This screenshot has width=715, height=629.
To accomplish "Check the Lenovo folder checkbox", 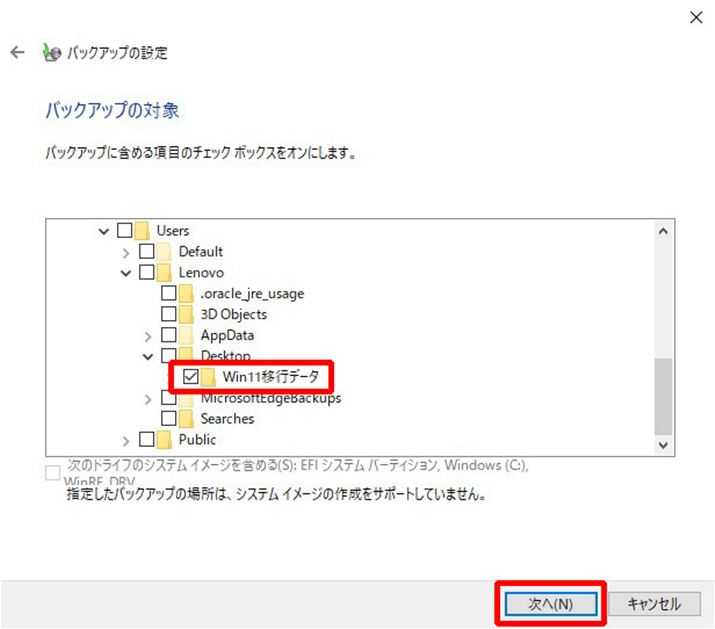I will (x=146, y=272).
